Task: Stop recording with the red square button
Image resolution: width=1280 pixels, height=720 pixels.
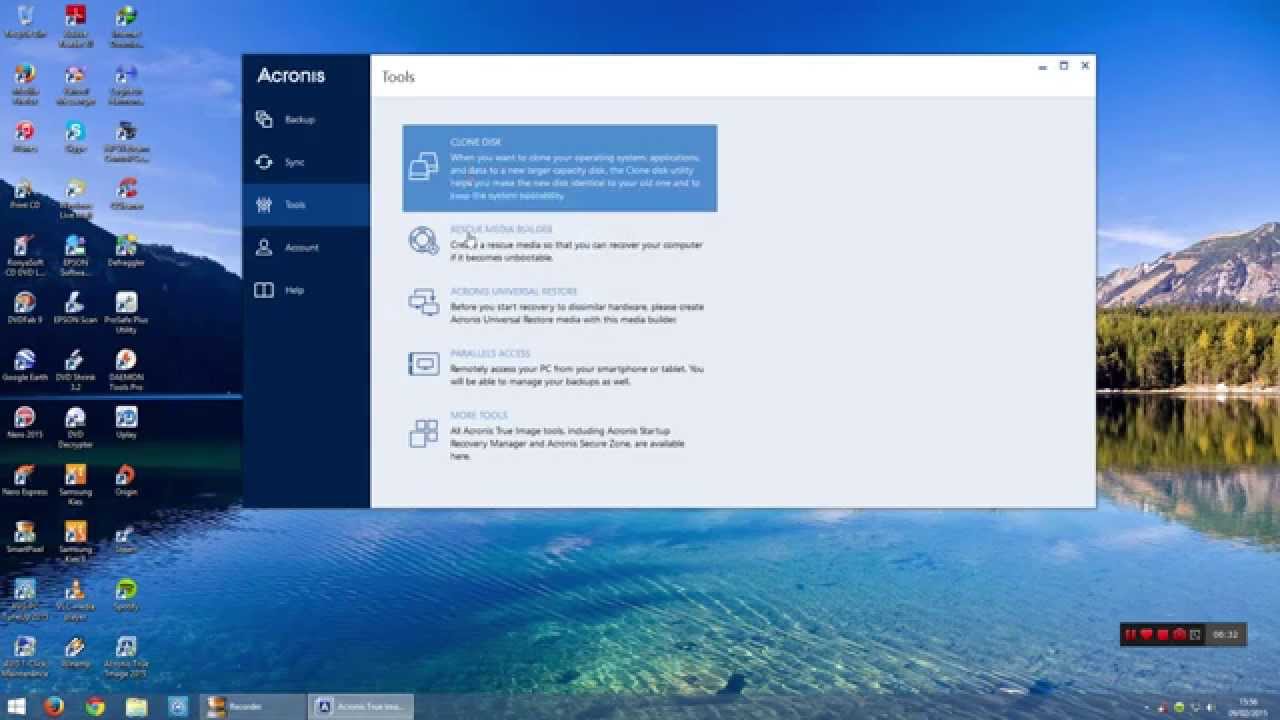Action: click(x=1163, y=634)
